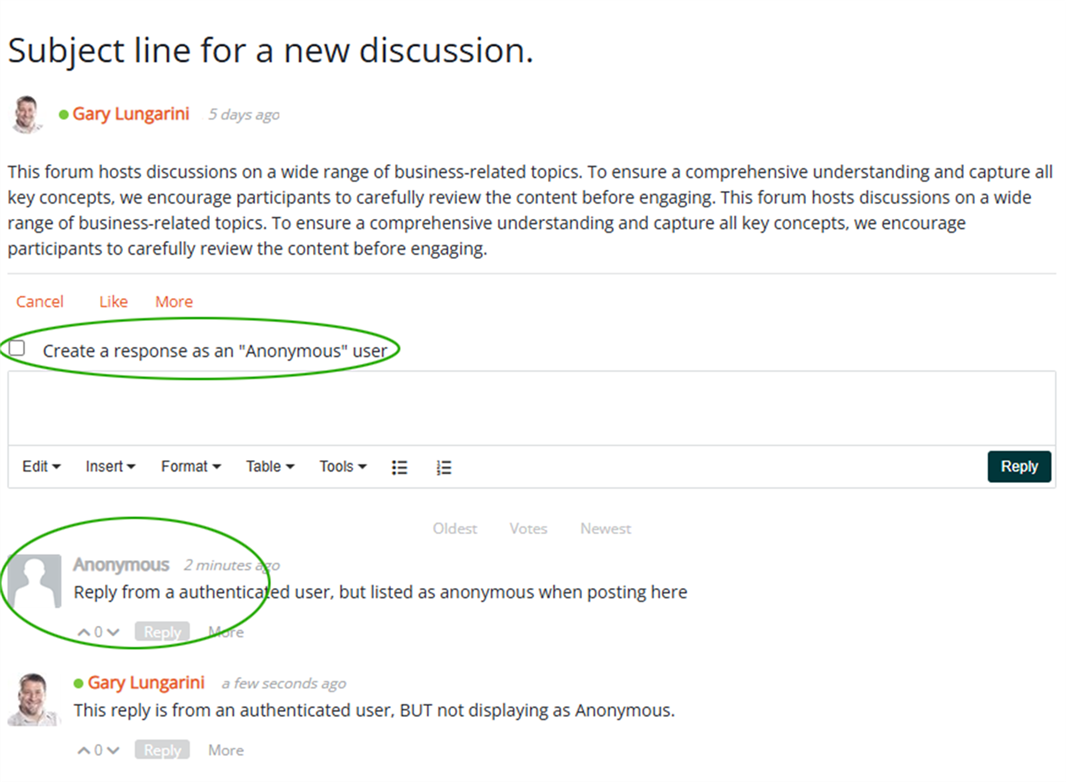Open the Edit menu in the editor
The image size is (1066, 782).
pos(41,466)
